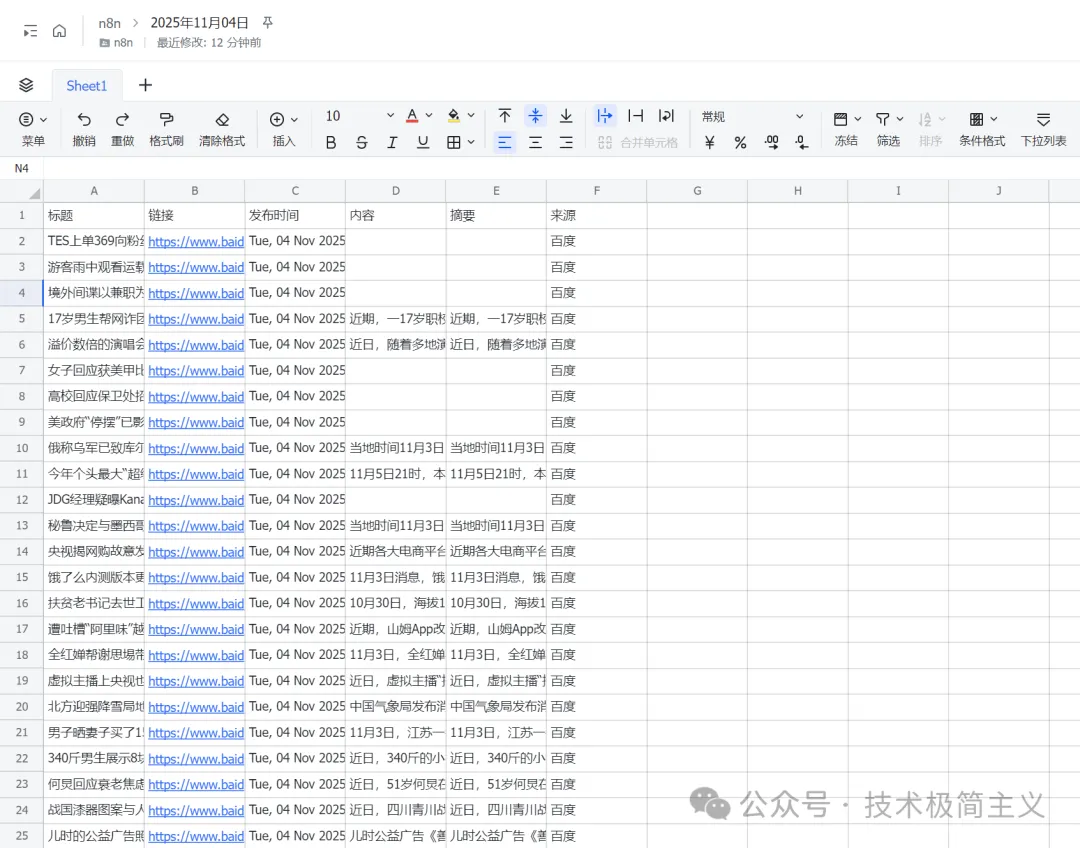Select column C header

(295, 191)
